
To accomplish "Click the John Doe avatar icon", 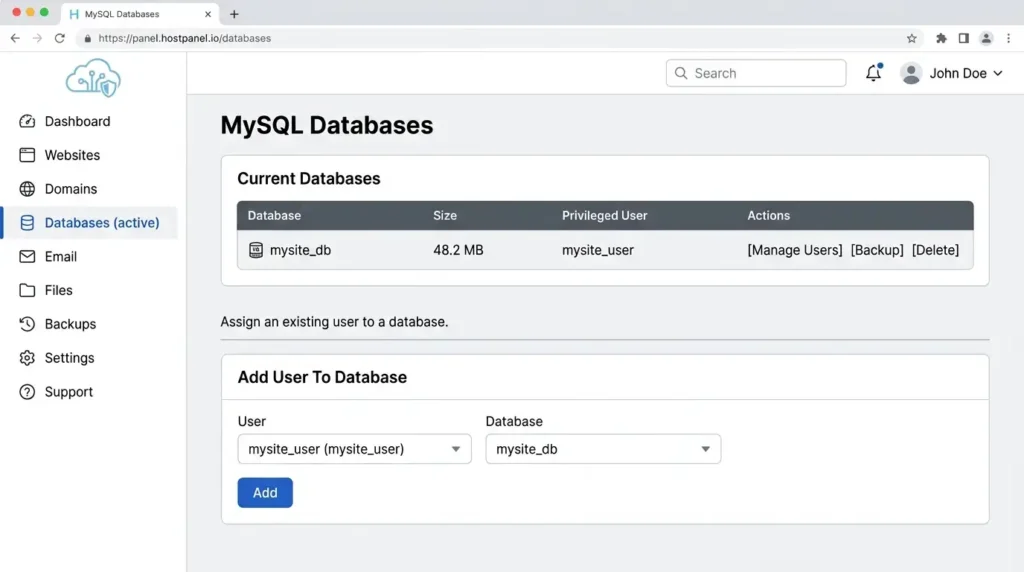I will (x=911, y=73).
